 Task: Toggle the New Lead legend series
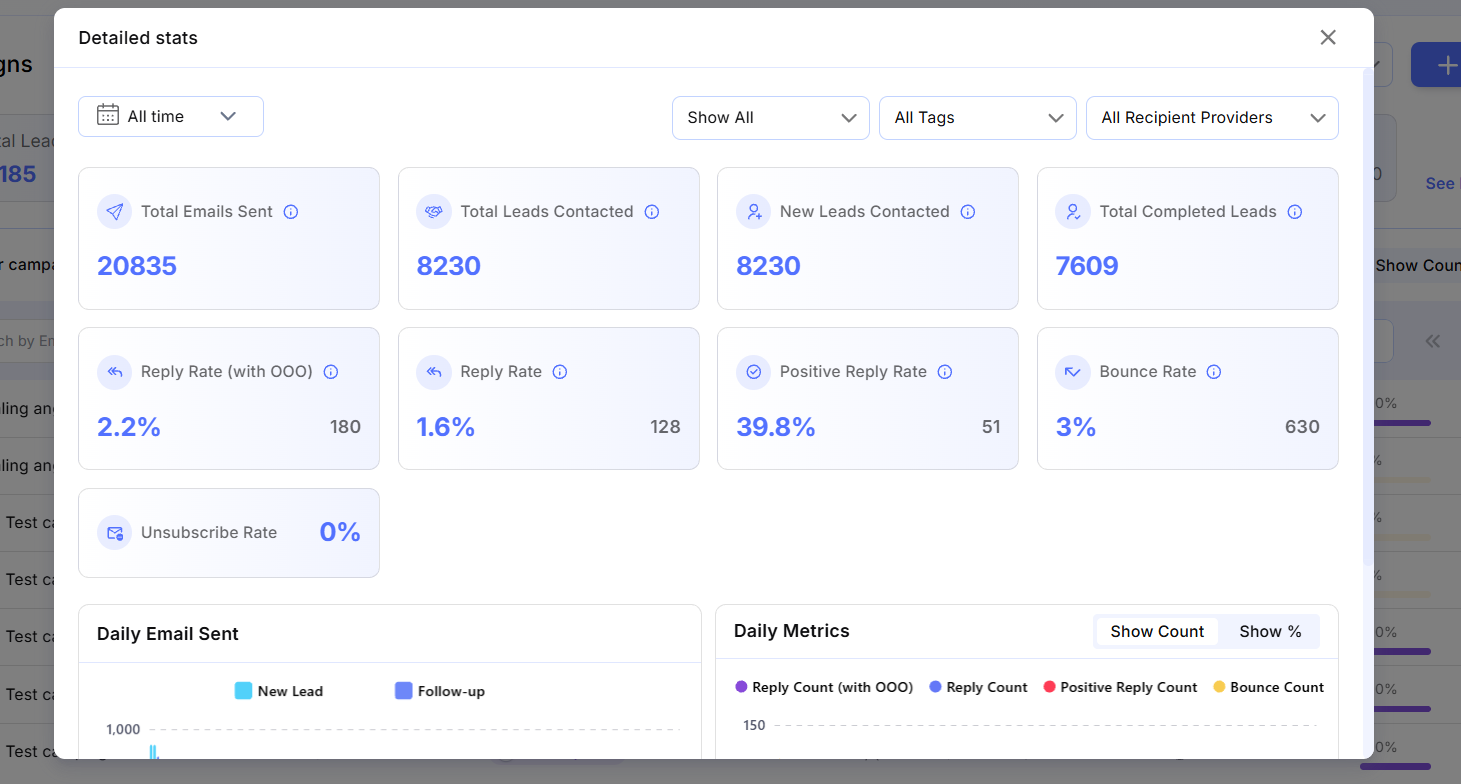tap(279, 691)
